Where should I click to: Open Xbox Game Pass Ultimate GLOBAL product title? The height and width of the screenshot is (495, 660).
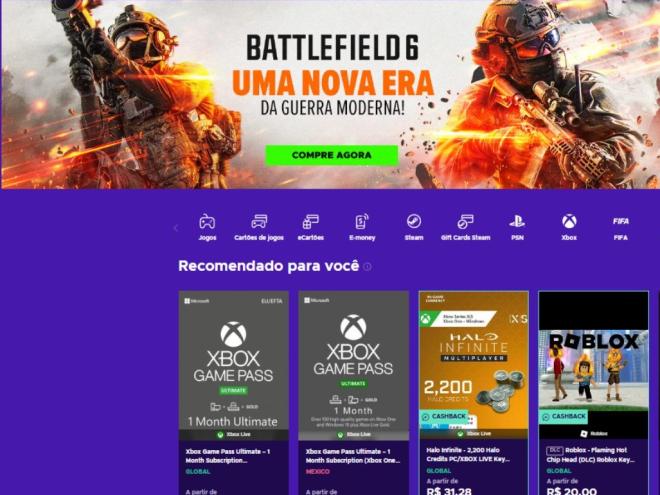tap(228, 456)
